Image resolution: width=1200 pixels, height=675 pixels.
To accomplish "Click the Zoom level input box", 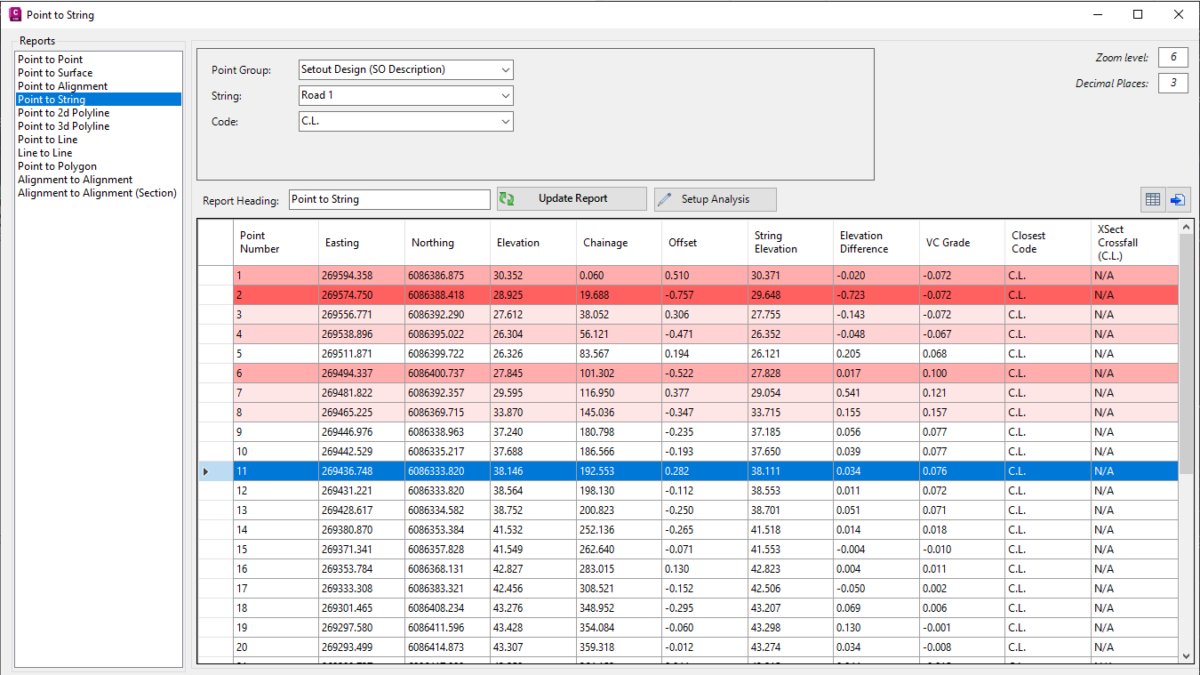I will (1173, 58).
